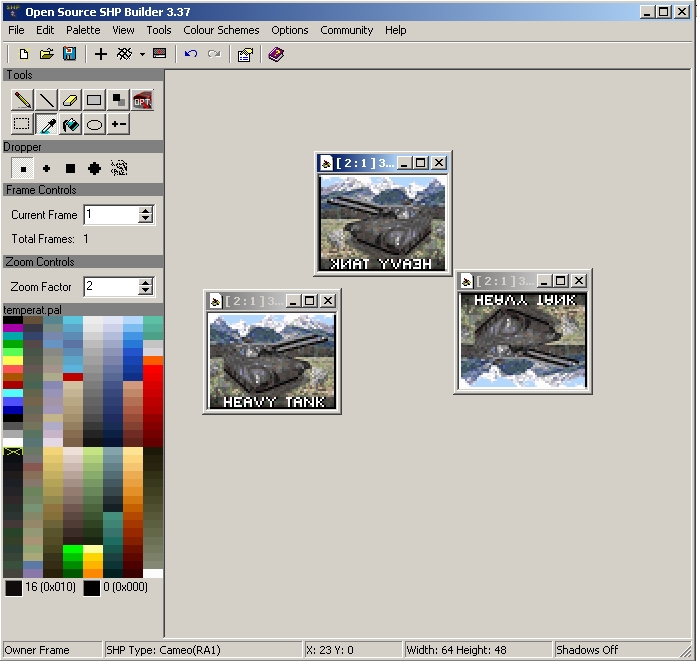The image size is (697, 661).
Task: Open the preferences clipboard icon
Action: pyautogui.click(x=245, y=55)
